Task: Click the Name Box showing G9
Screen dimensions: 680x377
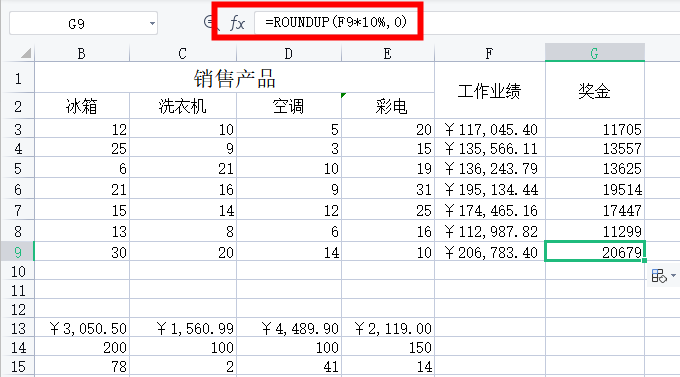Action: [83, 23]
